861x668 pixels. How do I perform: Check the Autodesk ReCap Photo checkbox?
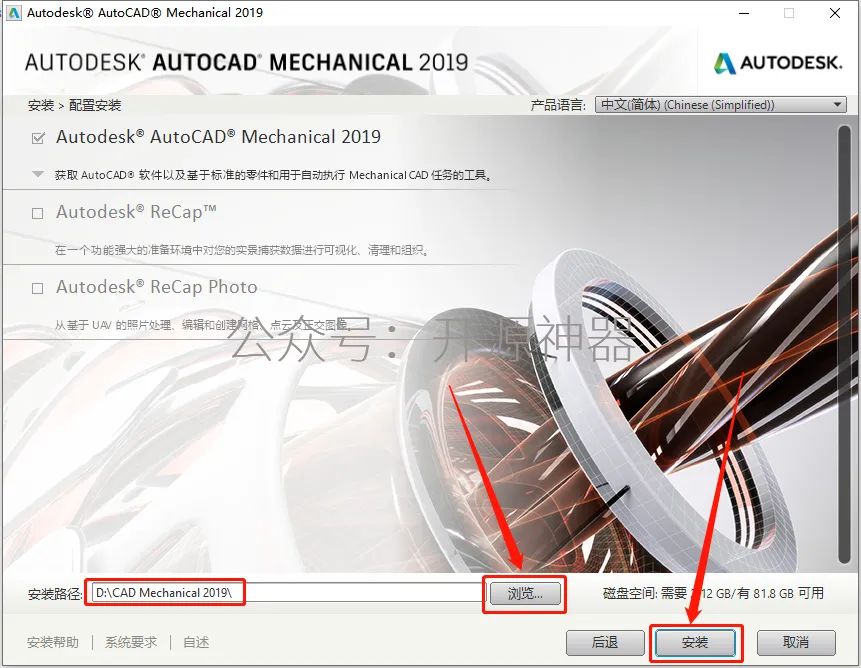click(x=37, y=288)
